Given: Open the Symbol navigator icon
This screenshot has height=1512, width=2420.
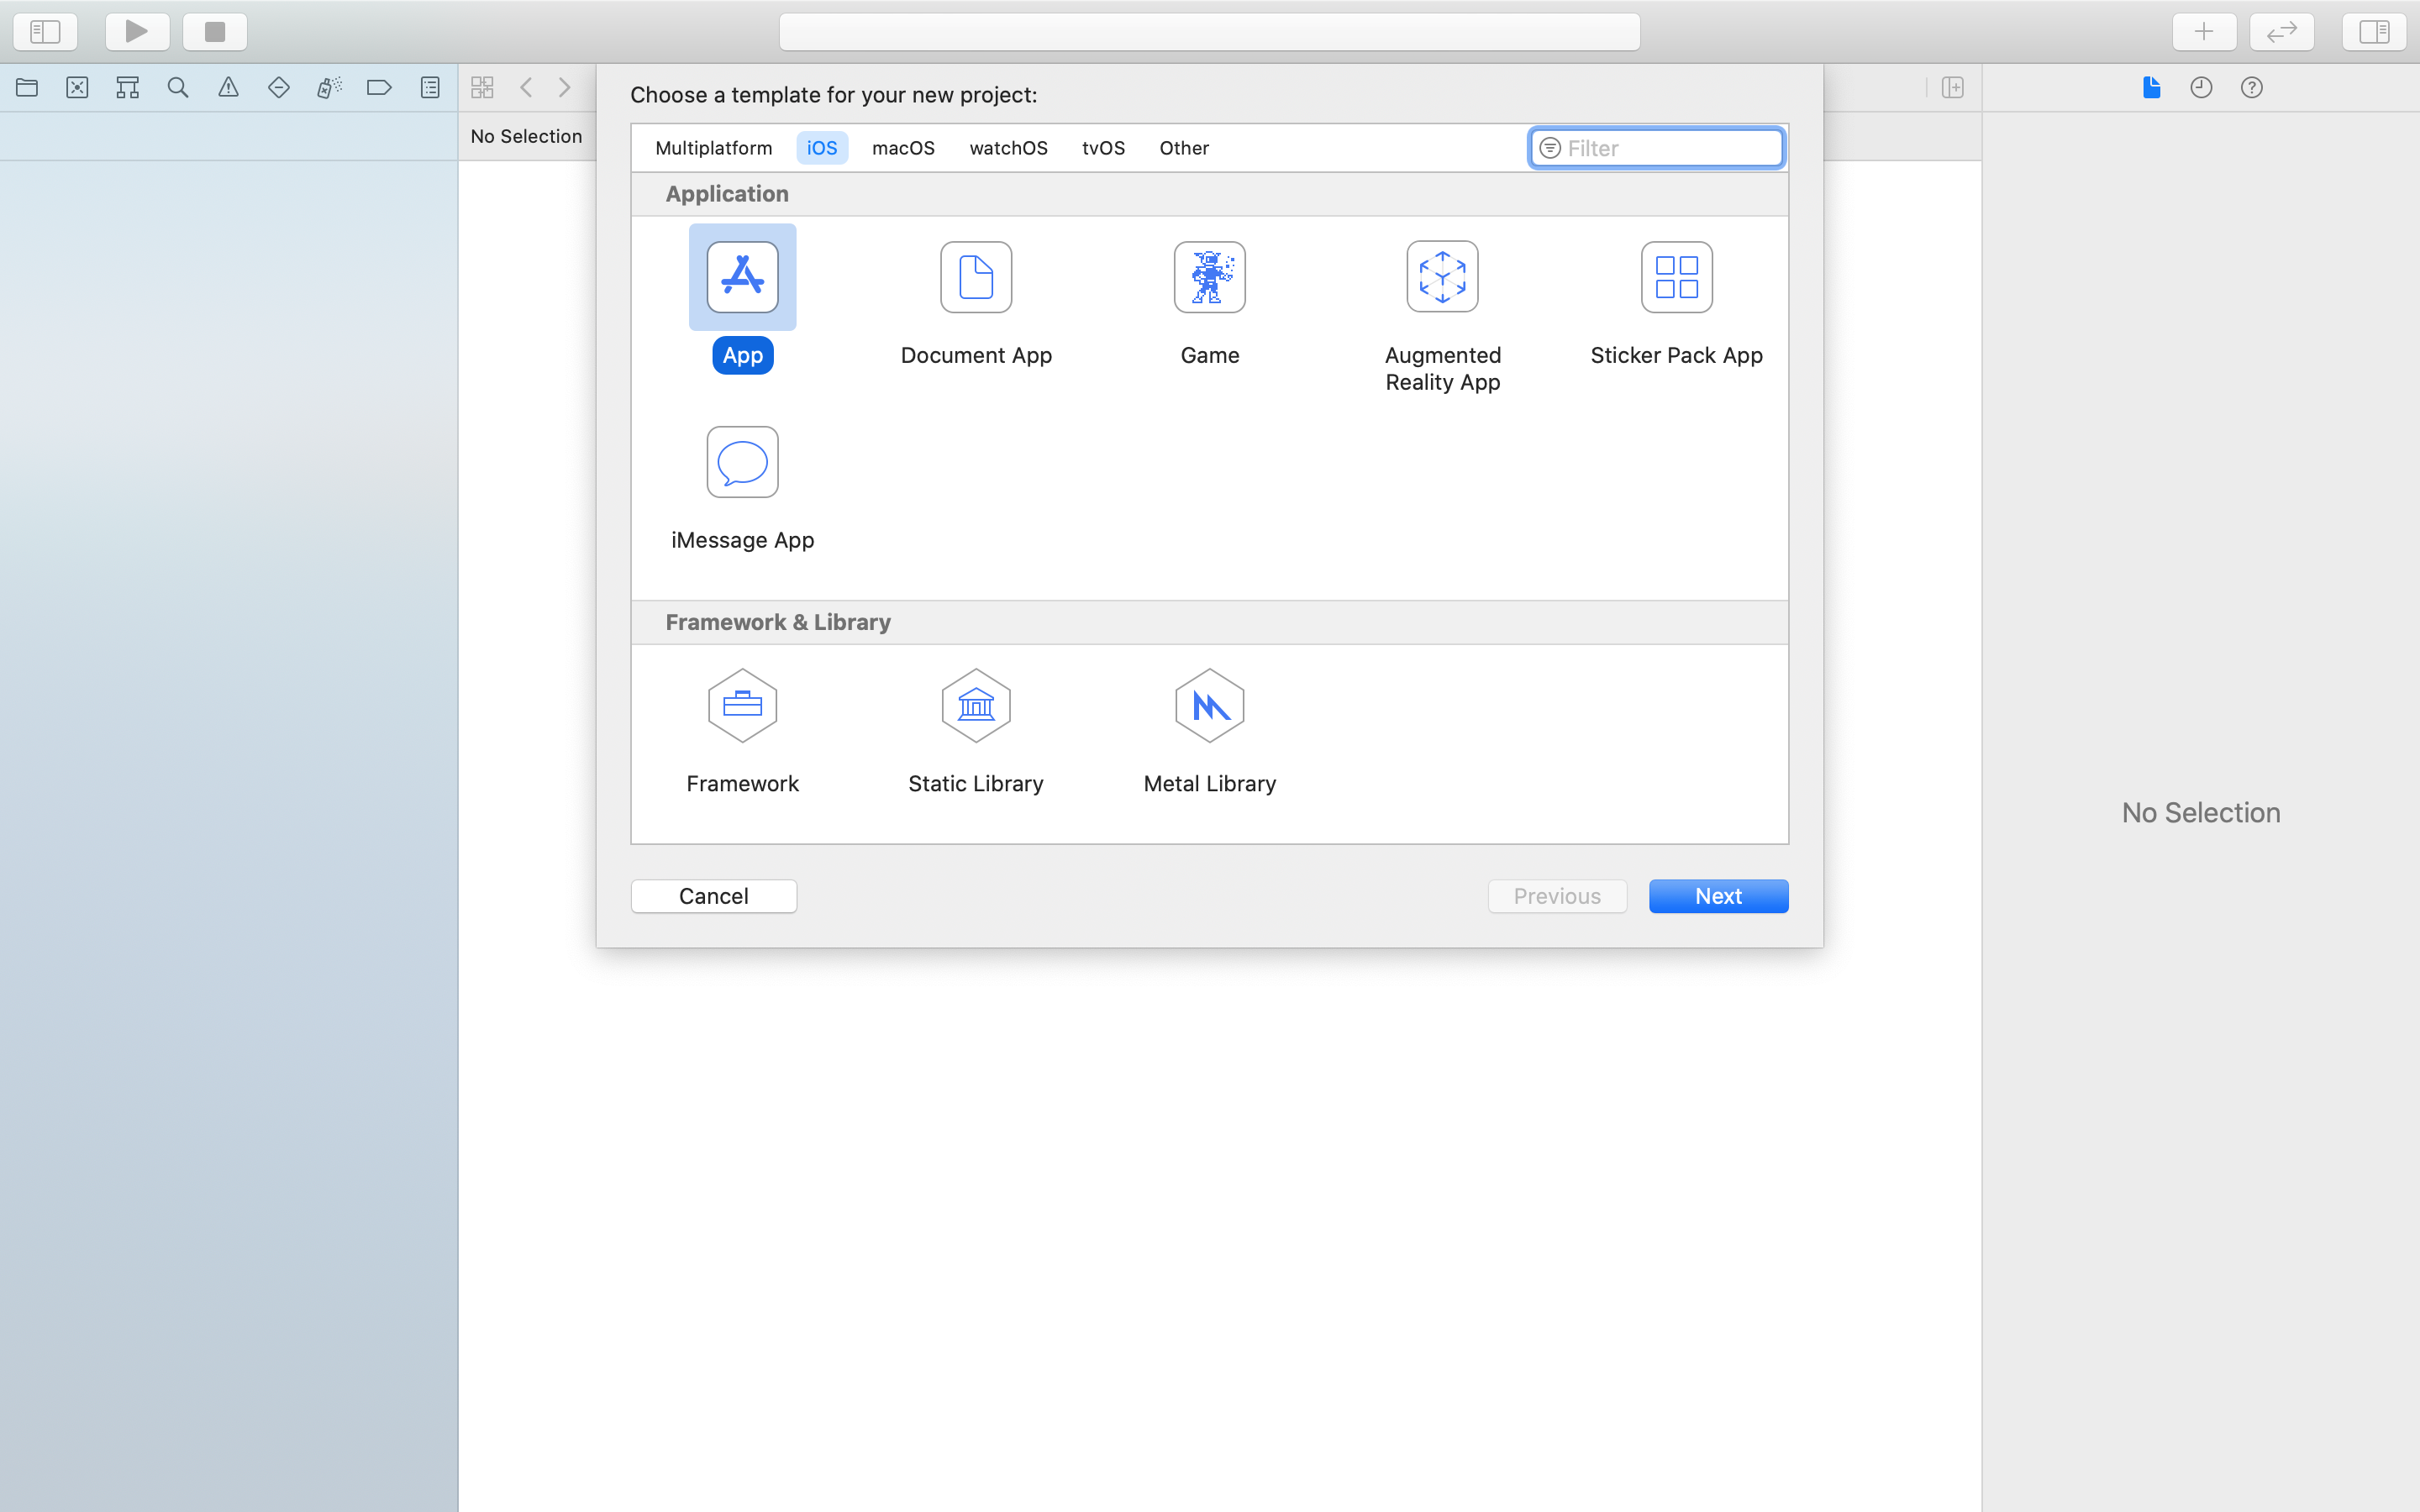Looking at the screenshot, I should click(127, 88).
